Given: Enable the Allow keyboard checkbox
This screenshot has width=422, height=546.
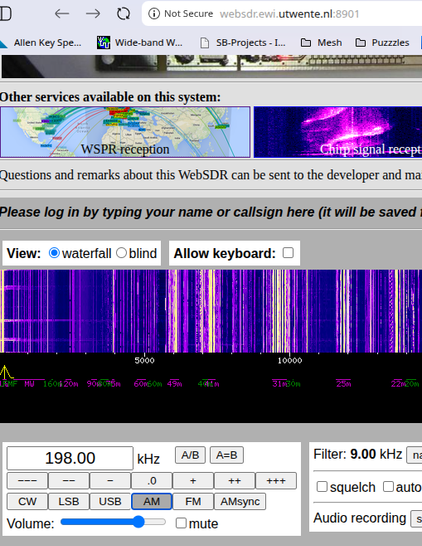Looking at the screenshot, I should click(x=288, y=253).
